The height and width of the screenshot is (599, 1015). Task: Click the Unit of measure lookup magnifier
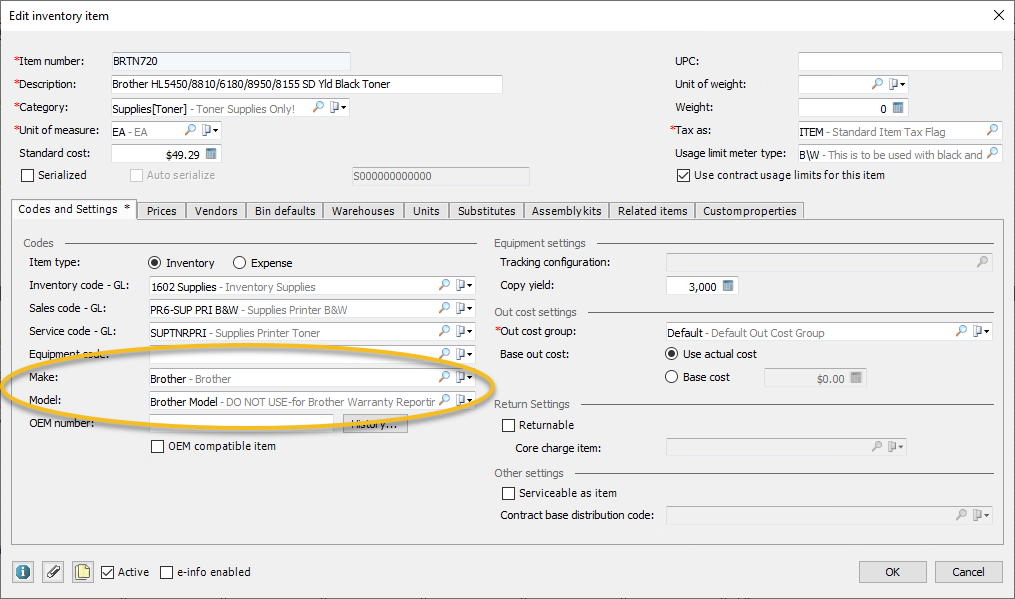(190, 130)
